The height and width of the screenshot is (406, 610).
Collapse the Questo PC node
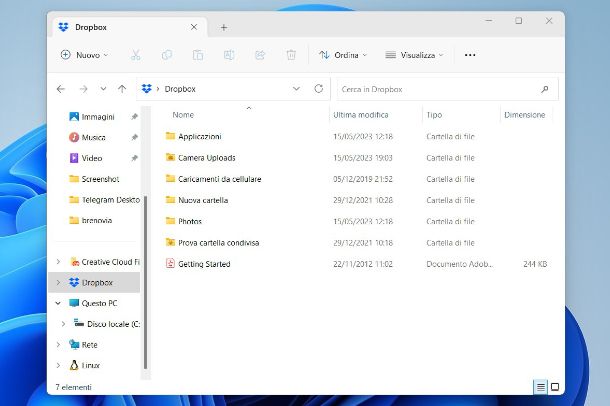pos(58,303)
